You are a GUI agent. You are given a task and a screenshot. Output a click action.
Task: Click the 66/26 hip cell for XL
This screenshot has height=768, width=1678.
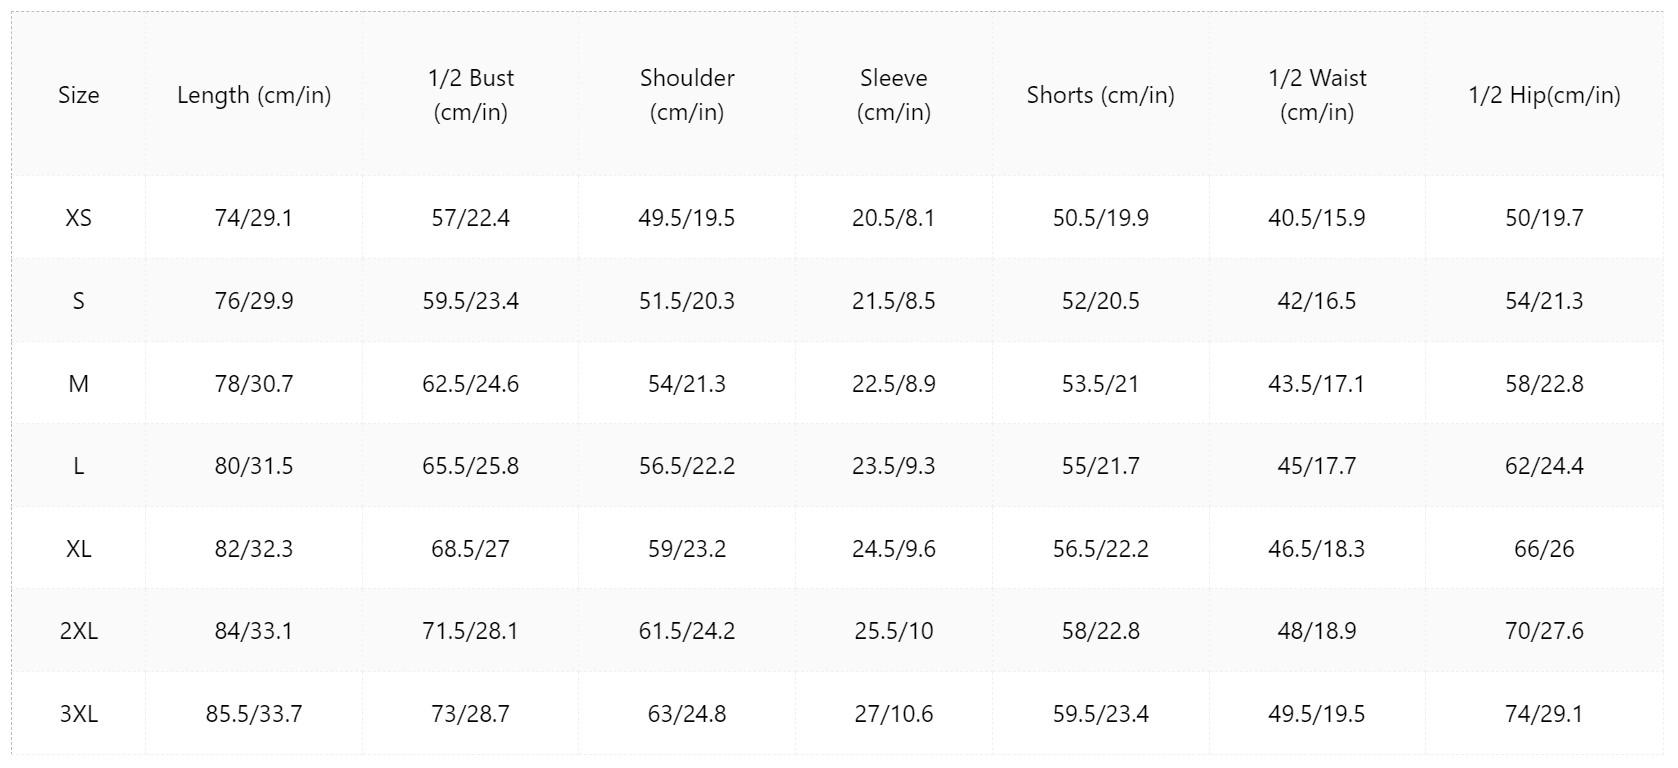click(x=1544, y=548)
